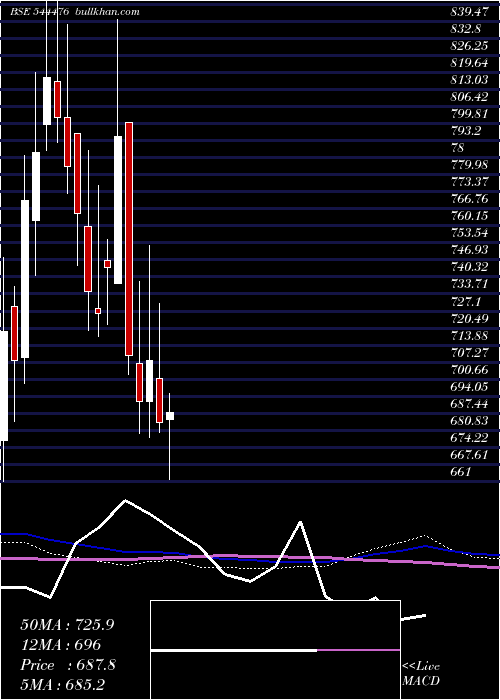Click the 50MA : 725.9 readout
The width and height of the screenshot is (500, 700).
[67, 625]
